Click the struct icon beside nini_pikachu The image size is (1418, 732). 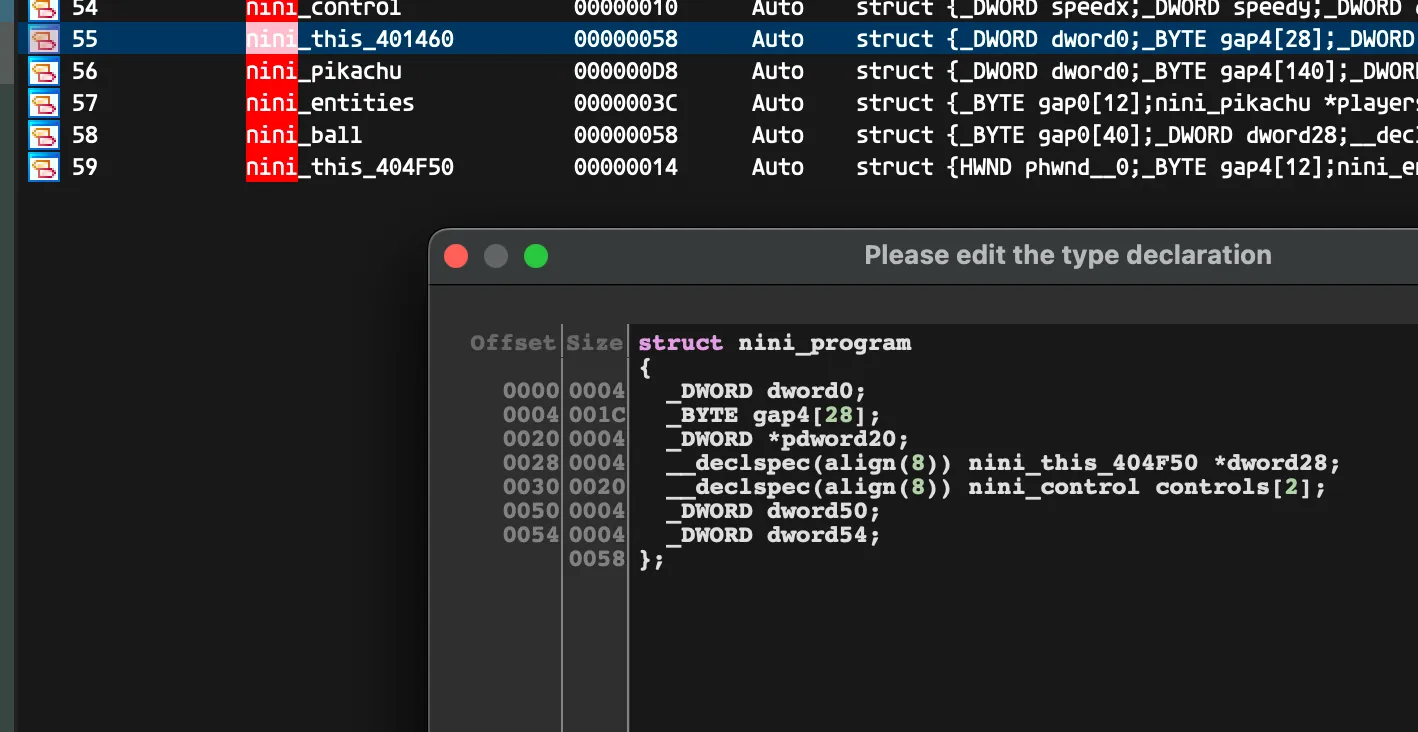pyautogui.click(x=44, y=72)
